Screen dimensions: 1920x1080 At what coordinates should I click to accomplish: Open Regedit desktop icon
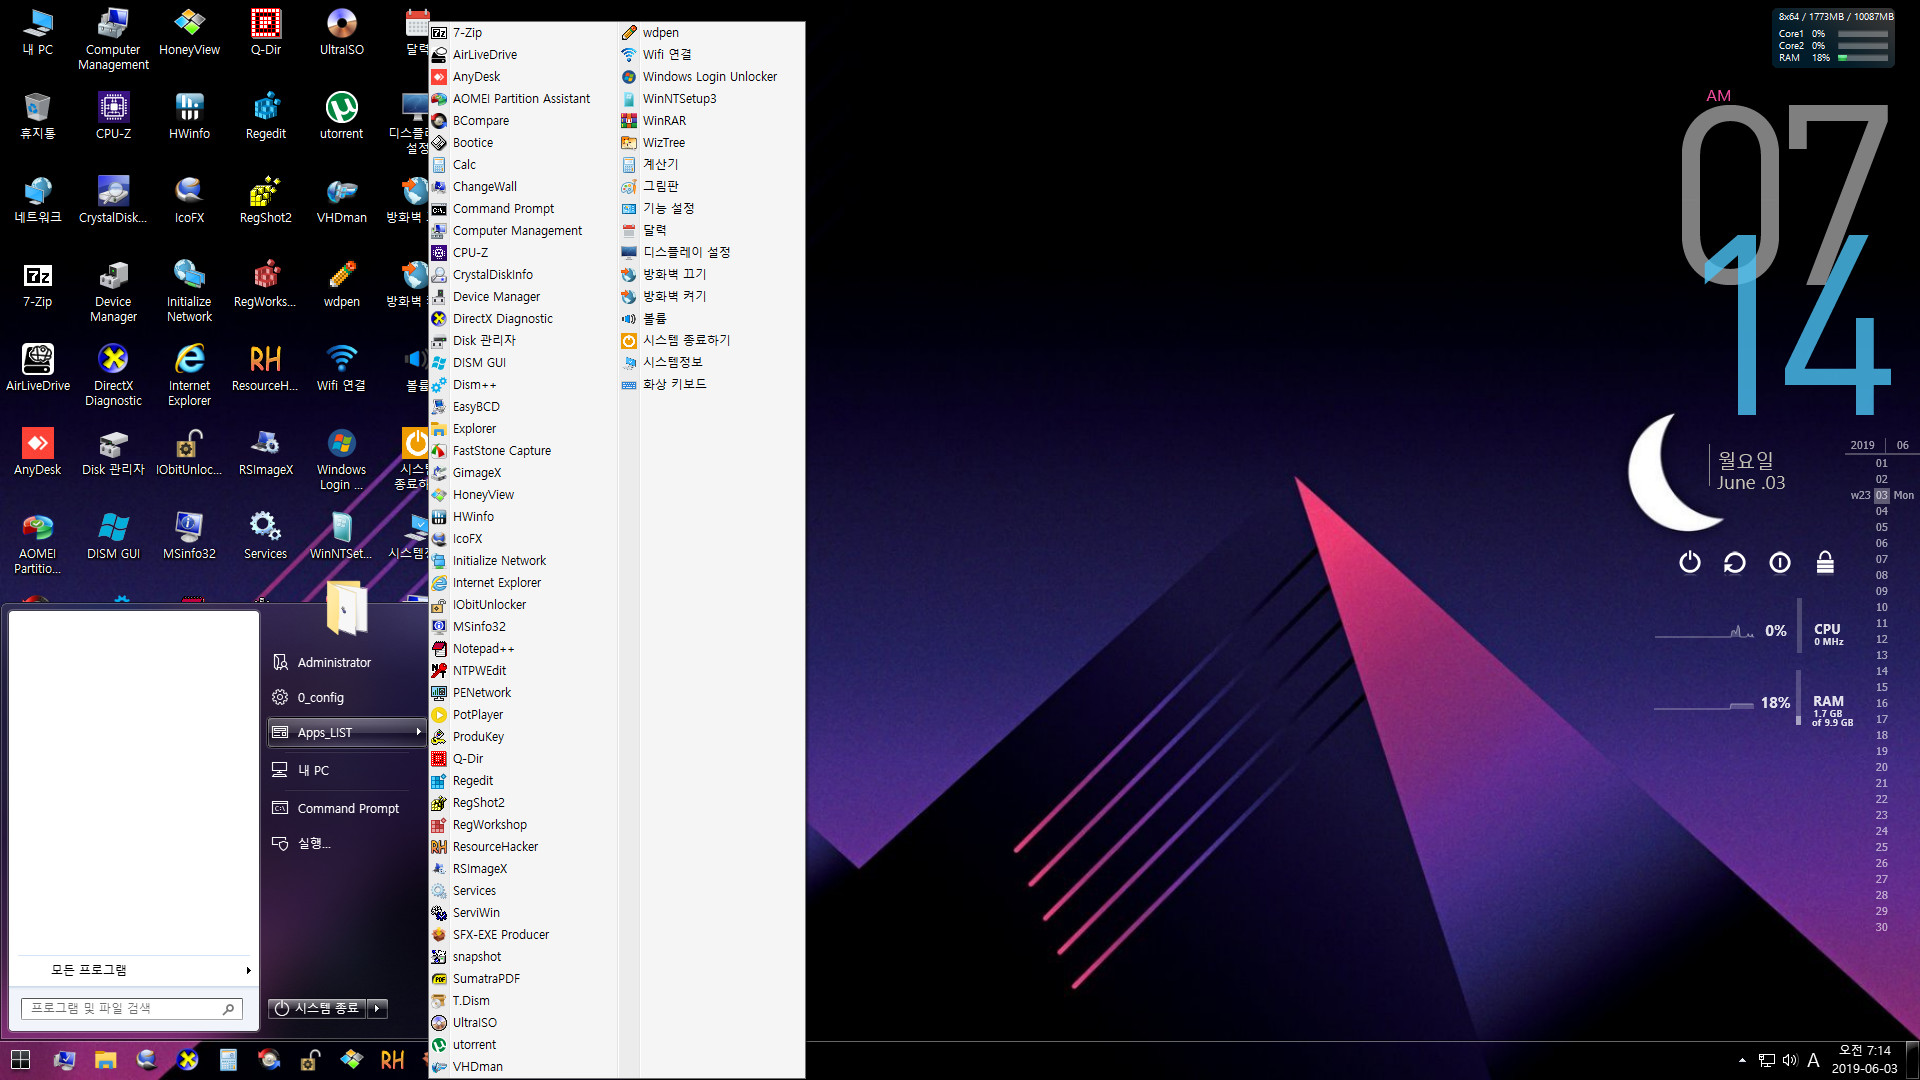coord(265,115)
